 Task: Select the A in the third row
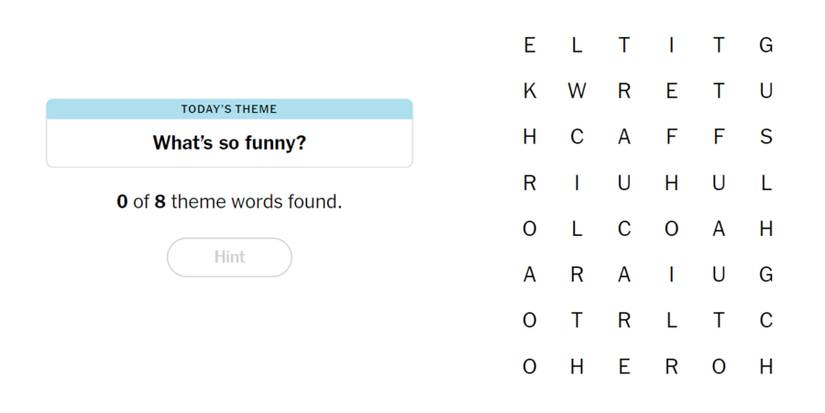[624, 137]
